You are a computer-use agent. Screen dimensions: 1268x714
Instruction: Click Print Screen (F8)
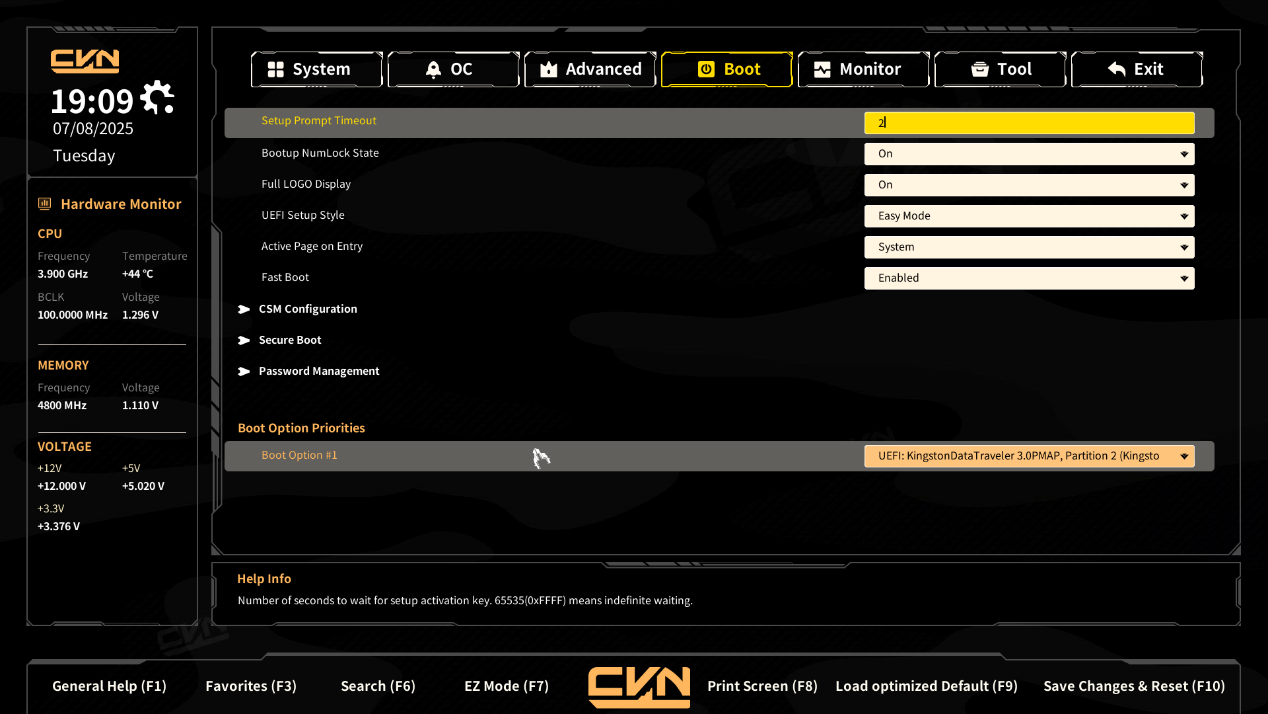tap(762, 686)
